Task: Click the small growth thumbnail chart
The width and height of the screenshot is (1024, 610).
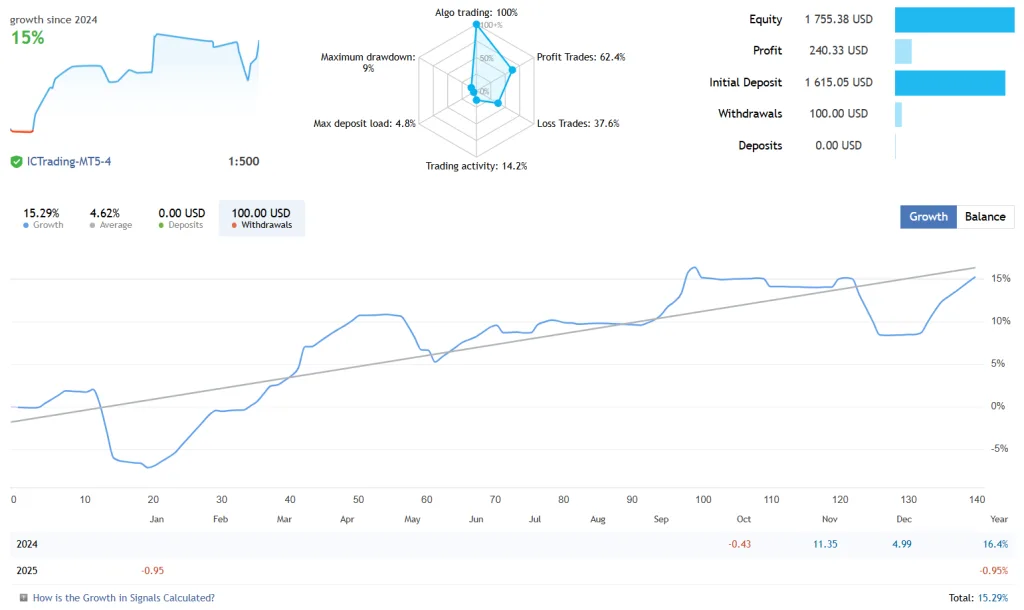Action: click(135, 82)
